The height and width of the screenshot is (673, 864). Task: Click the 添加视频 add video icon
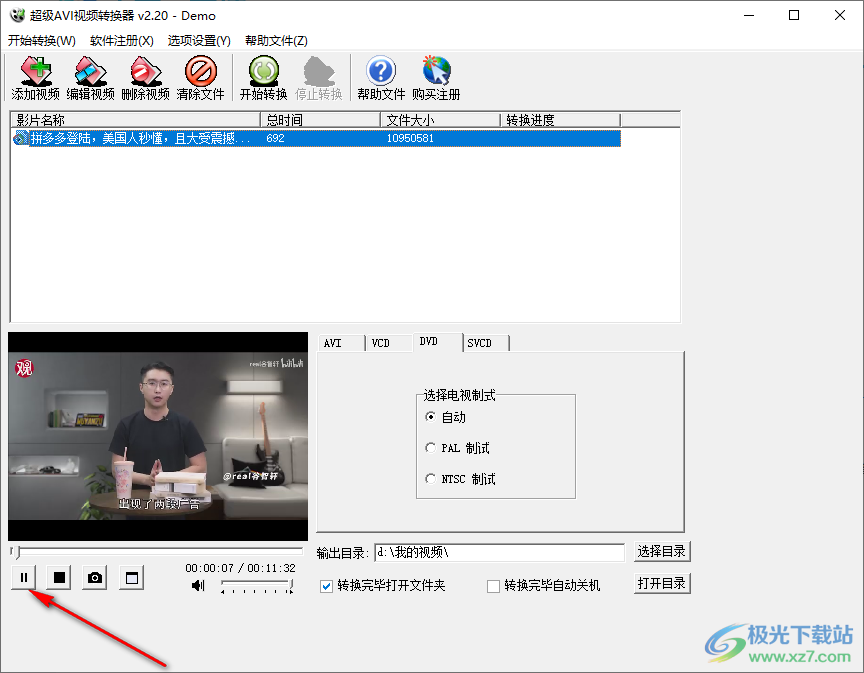coord(35,78)
